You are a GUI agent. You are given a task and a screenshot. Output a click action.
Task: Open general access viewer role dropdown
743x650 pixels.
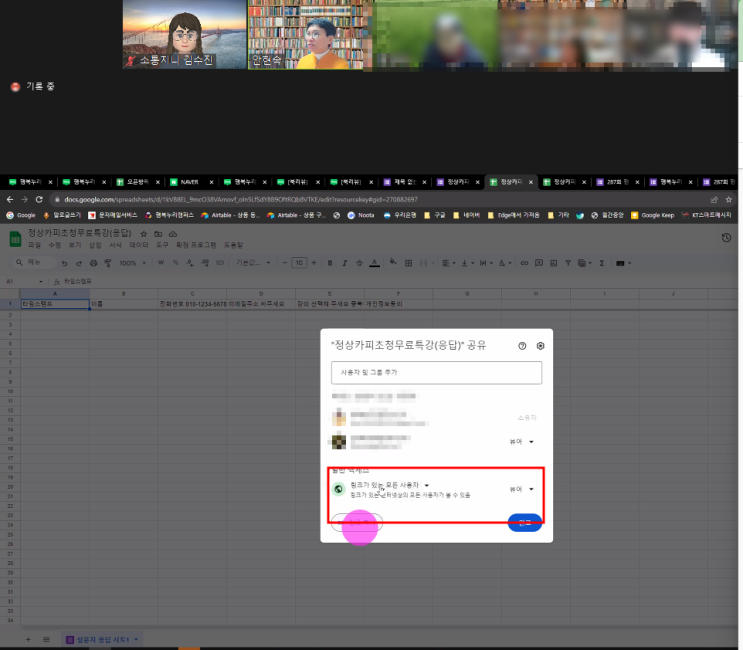pos(522,489)
